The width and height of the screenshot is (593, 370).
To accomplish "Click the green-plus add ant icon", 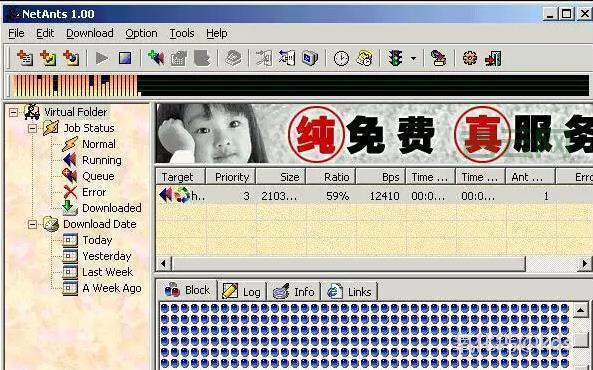I will [156, 58].
